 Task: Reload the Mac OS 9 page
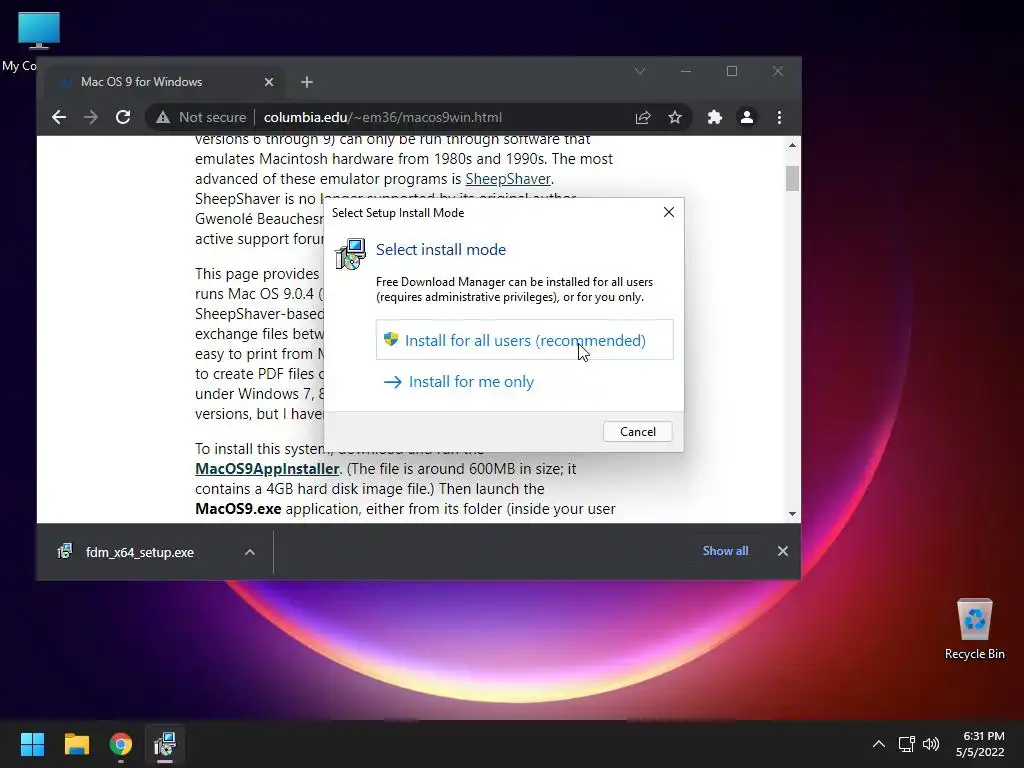coord(123,118)
